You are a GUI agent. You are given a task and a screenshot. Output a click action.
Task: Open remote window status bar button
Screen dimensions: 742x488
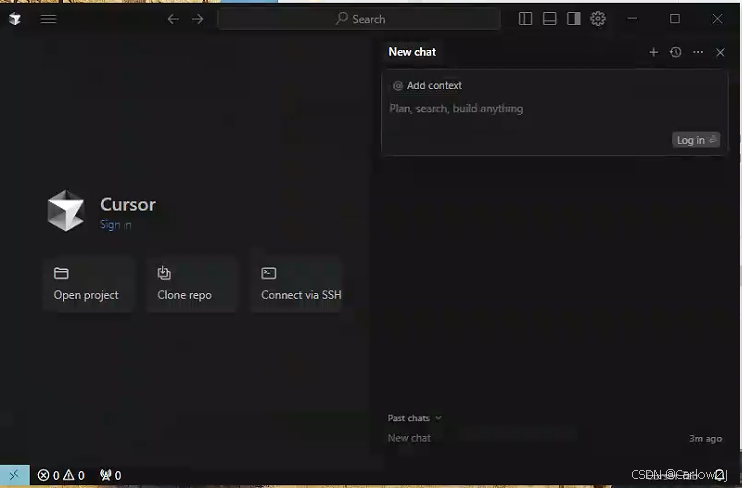pyautogui.click(x=15, y=475)
